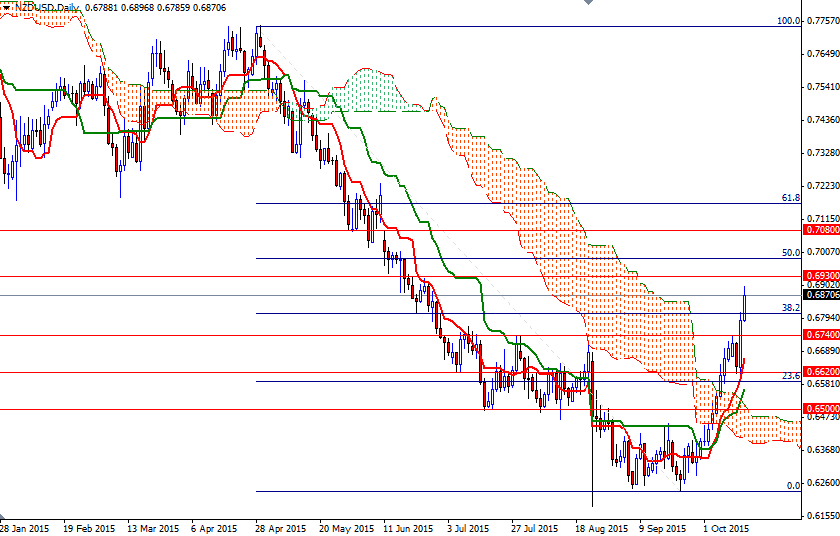Viewport: 840px width, 536px height.
Task: Click the NZDUSD,Daily symbol title
Action: pyautogui.click(x=48, y=7)
